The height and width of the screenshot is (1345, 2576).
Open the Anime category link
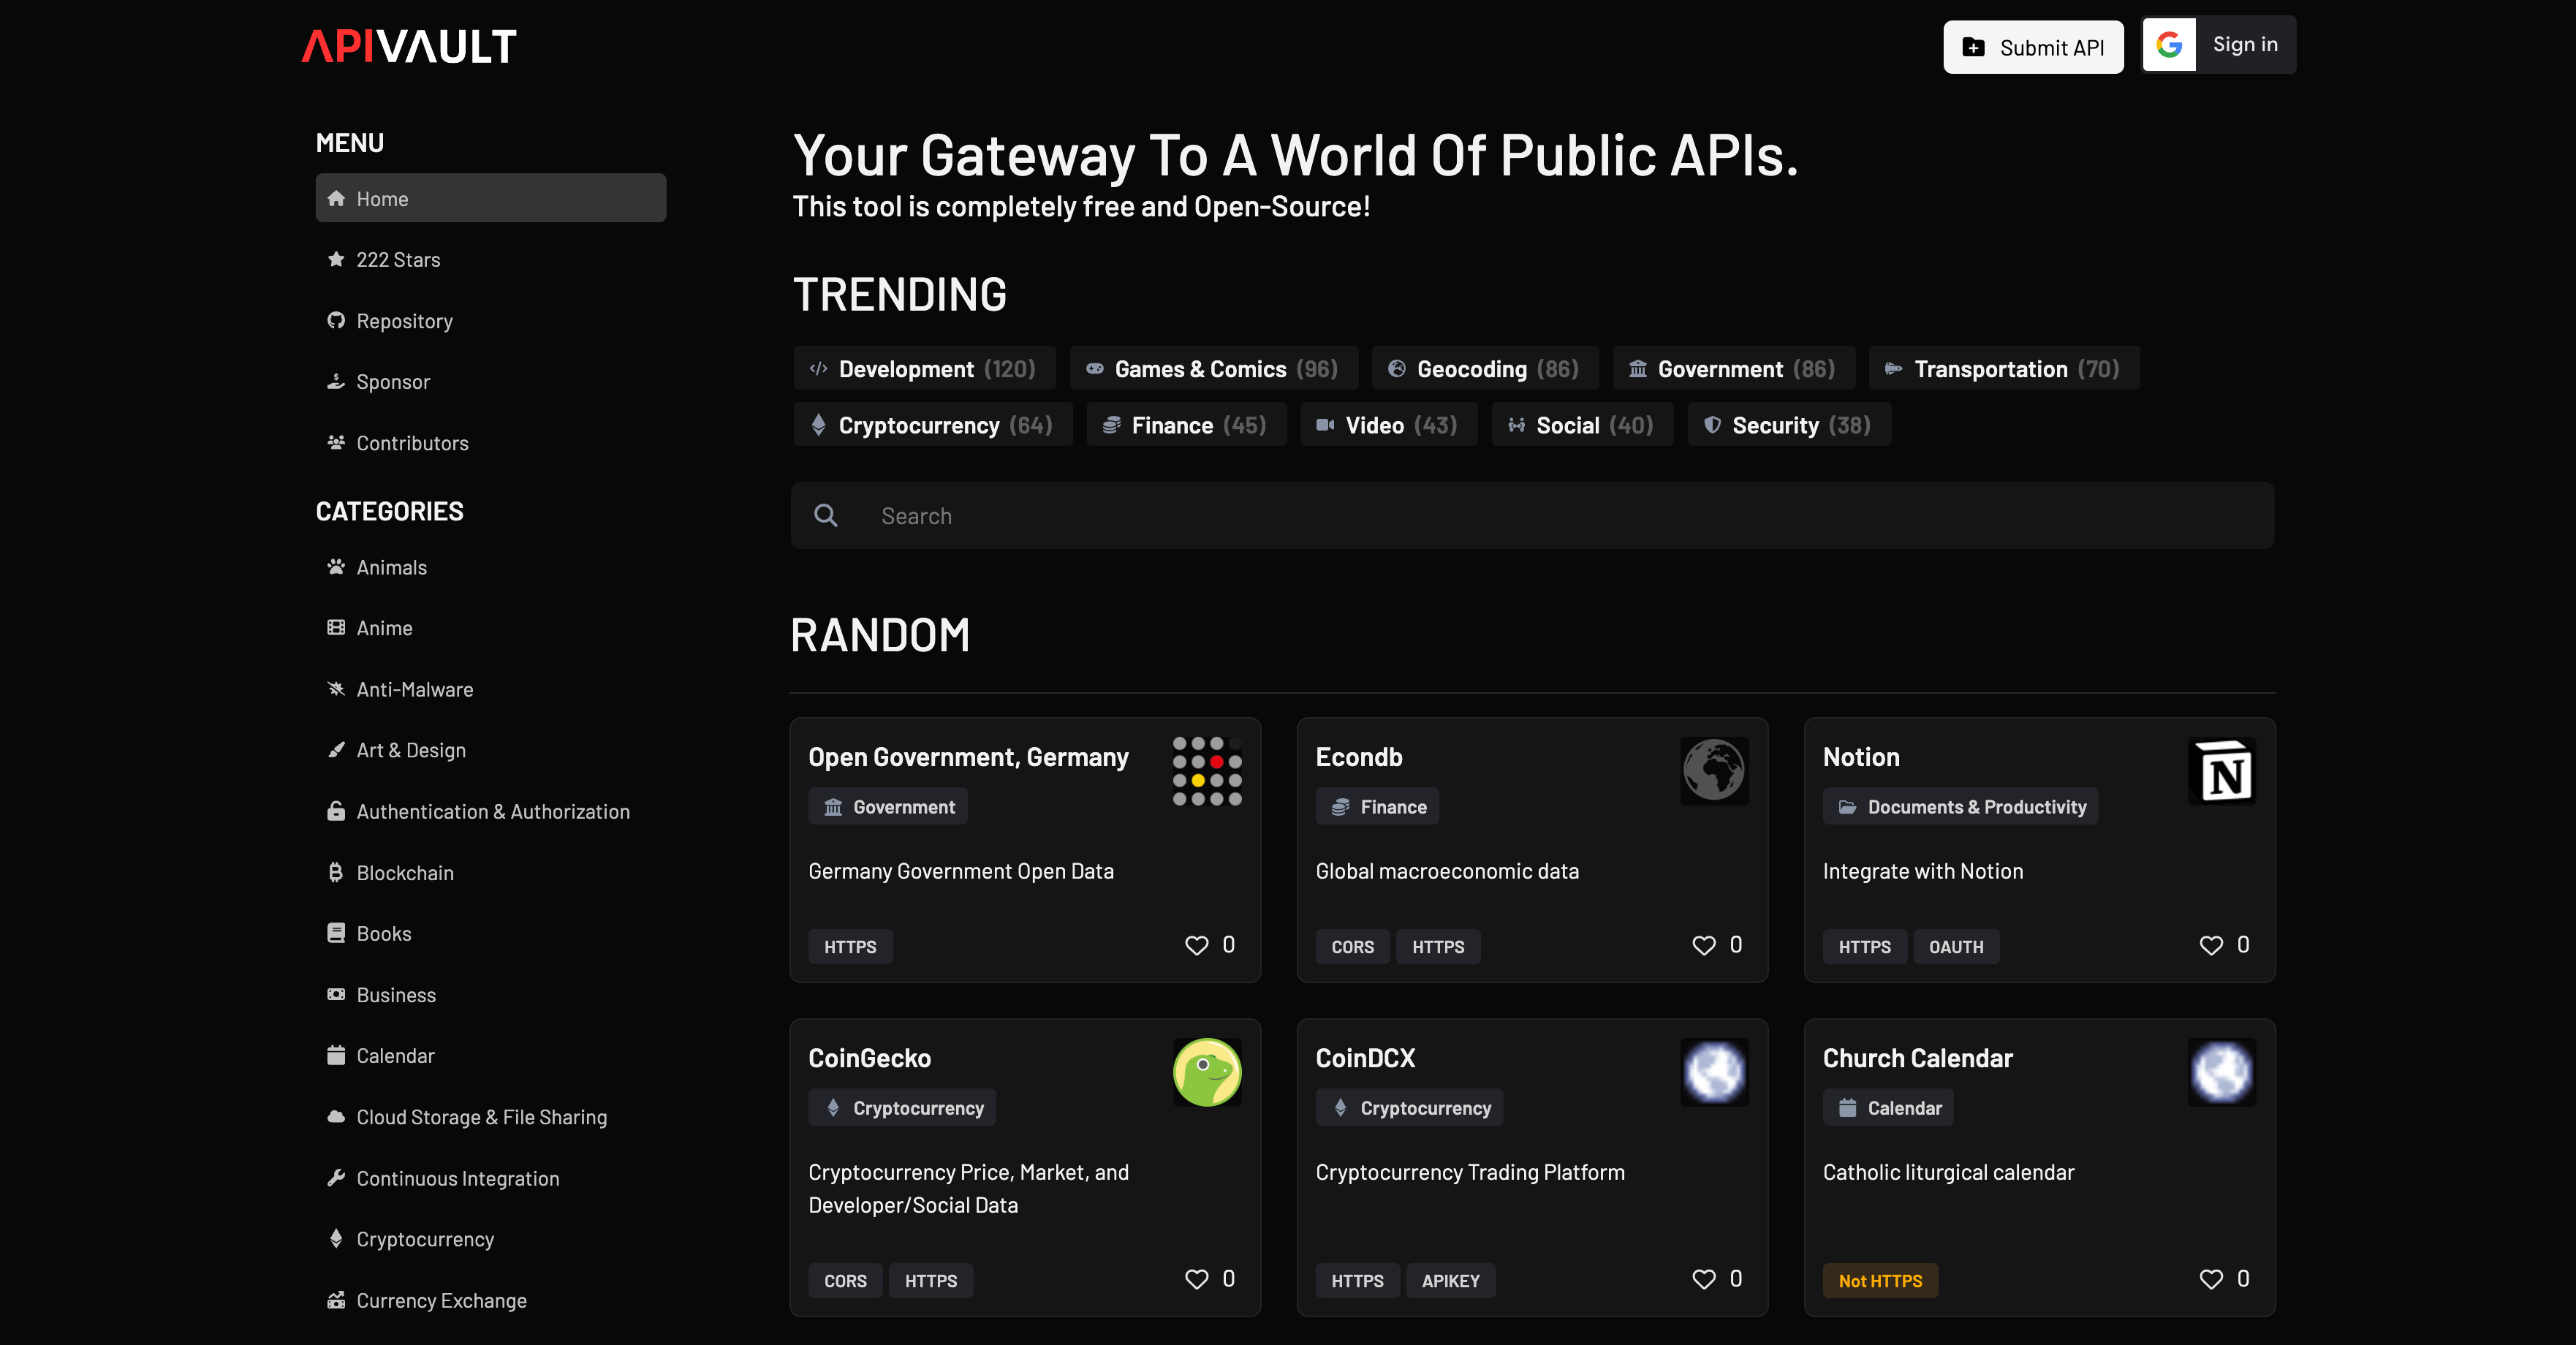point(490,627)
